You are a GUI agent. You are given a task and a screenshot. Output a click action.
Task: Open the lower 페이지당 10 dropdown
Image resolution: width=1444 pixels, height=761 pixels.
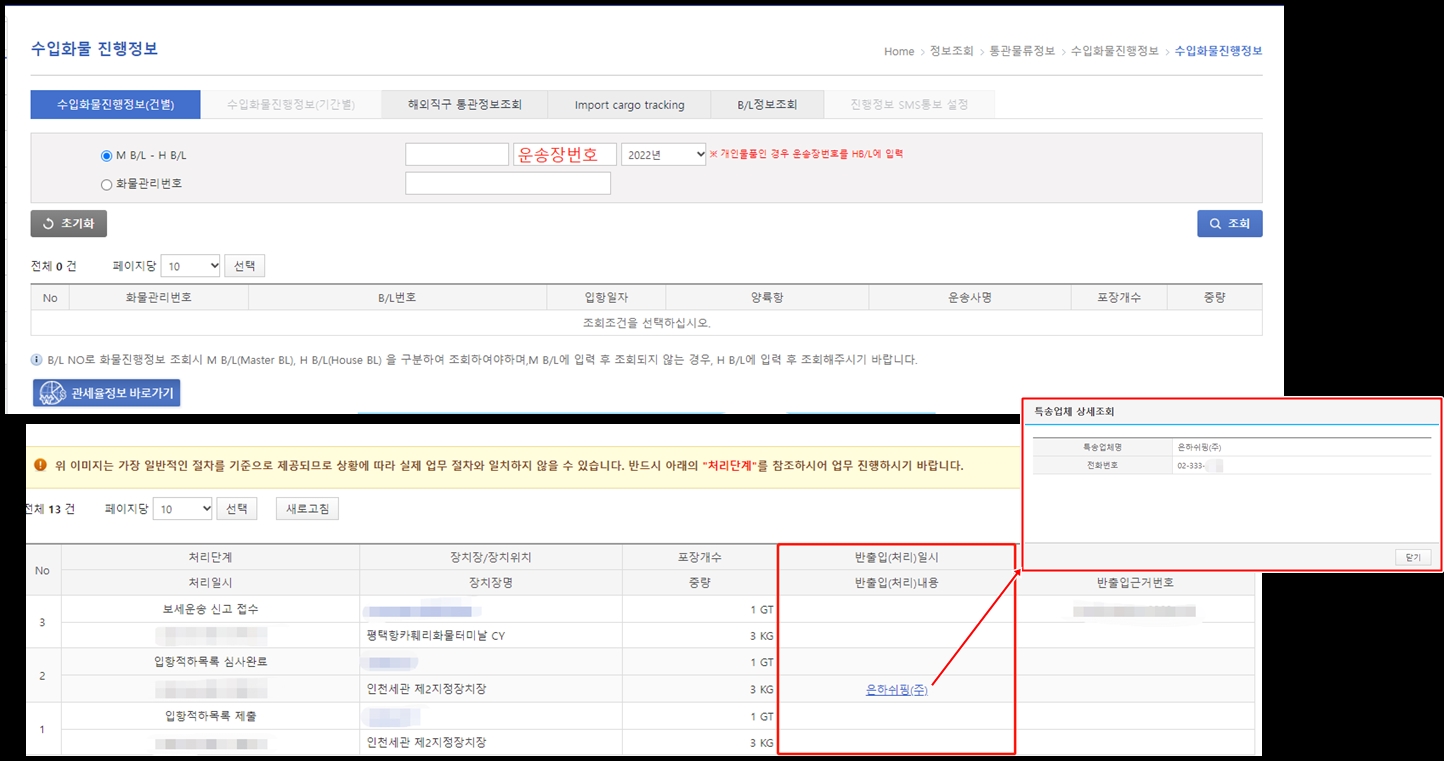[x=183, y=509]
